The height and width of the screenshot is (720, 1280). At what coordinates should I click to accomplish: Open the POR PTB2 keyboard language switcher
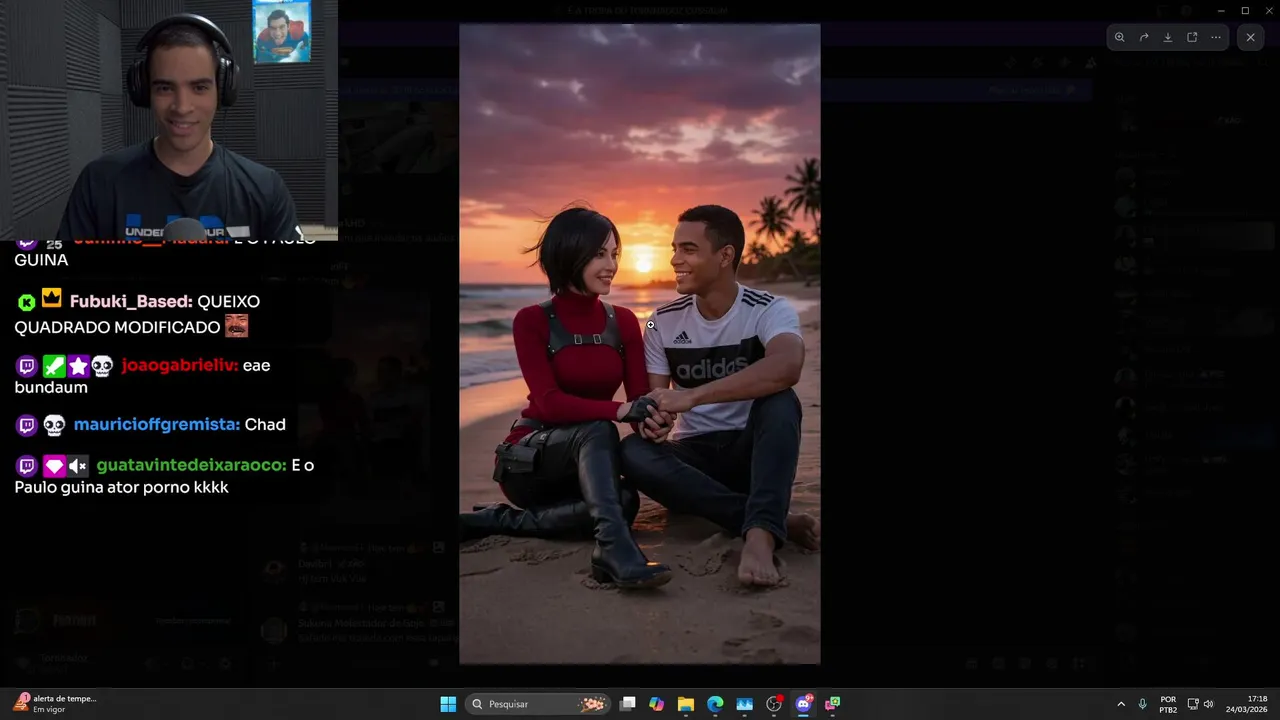1168,704
